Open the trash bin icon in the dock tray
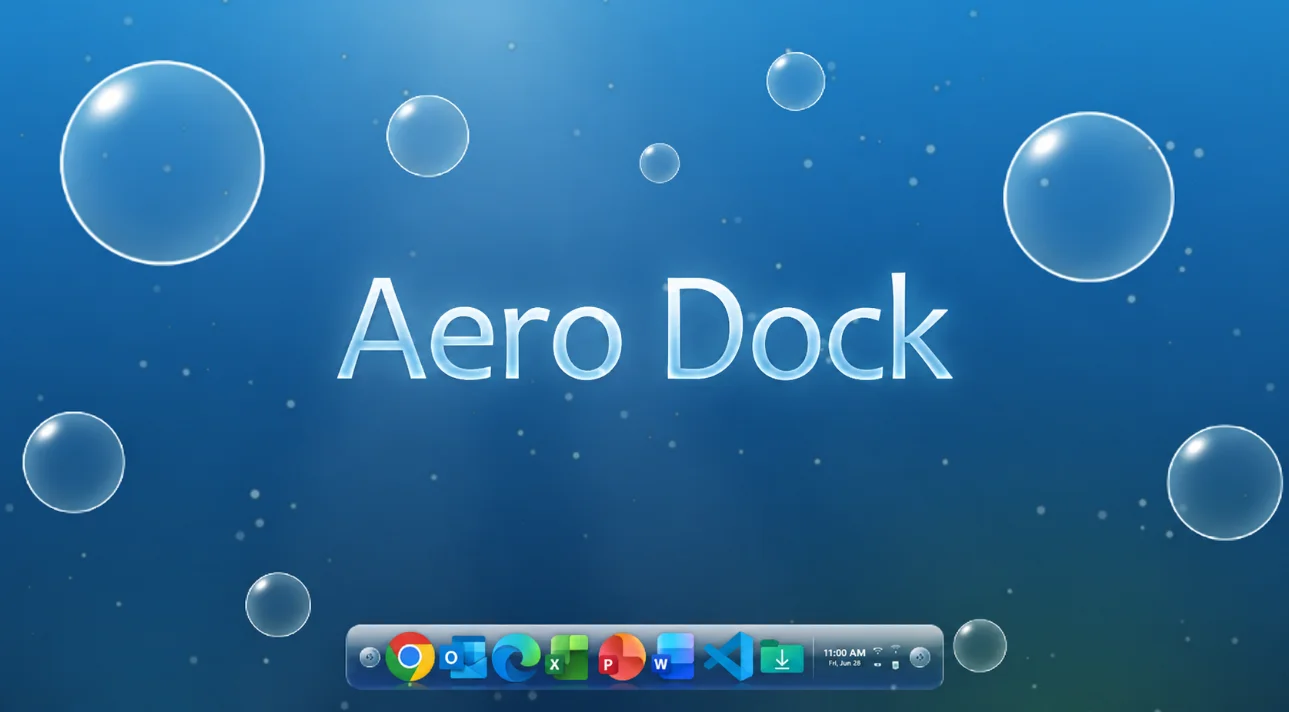This screenshot has height=712, width=1289. coord(895,665)
